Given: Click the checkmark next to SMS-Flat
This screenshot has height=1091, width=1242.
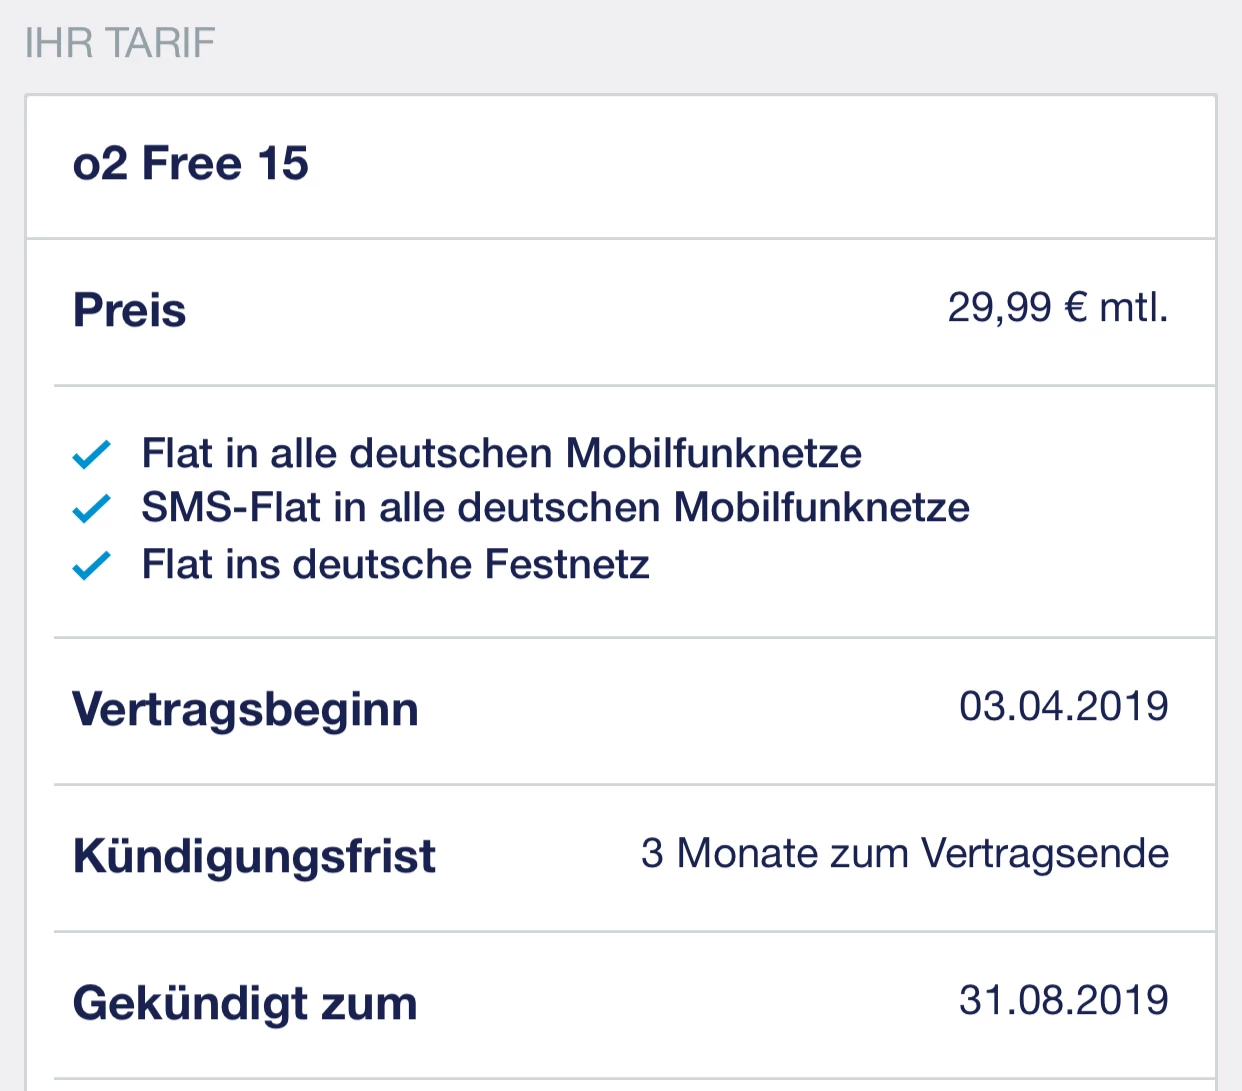Looking at the screenshot, I should 91,509.
